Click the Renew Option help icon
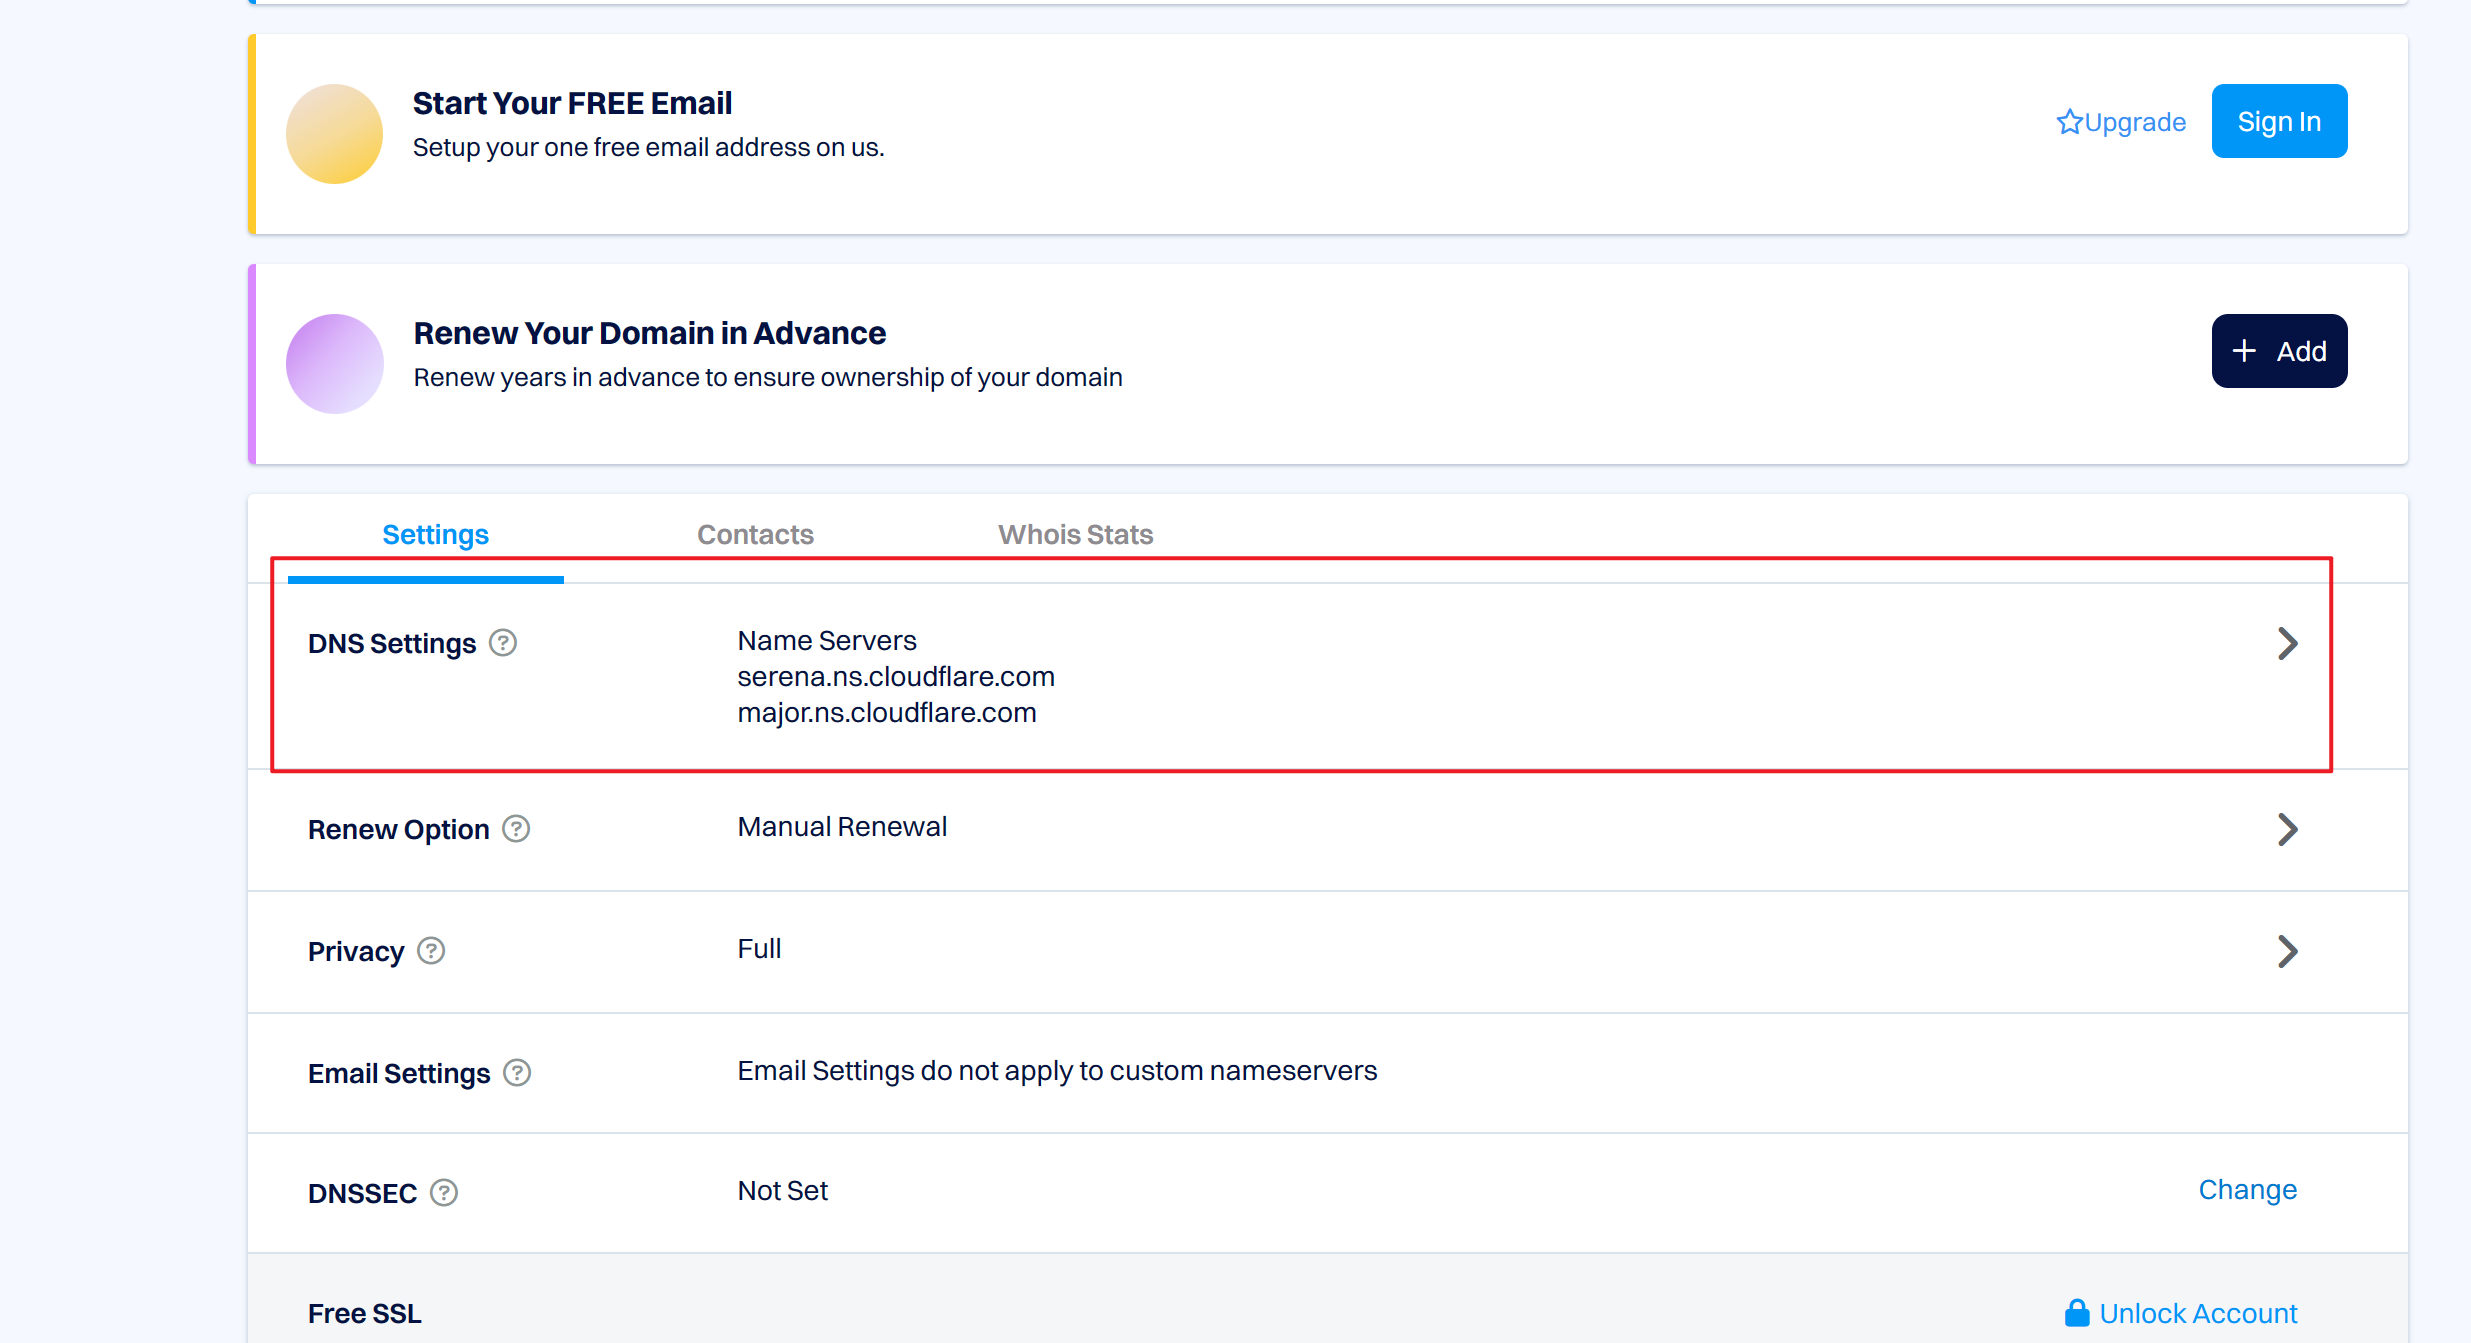This screenshot has height=1343, width=2471. pyautogui.click(x=516, y=829)
